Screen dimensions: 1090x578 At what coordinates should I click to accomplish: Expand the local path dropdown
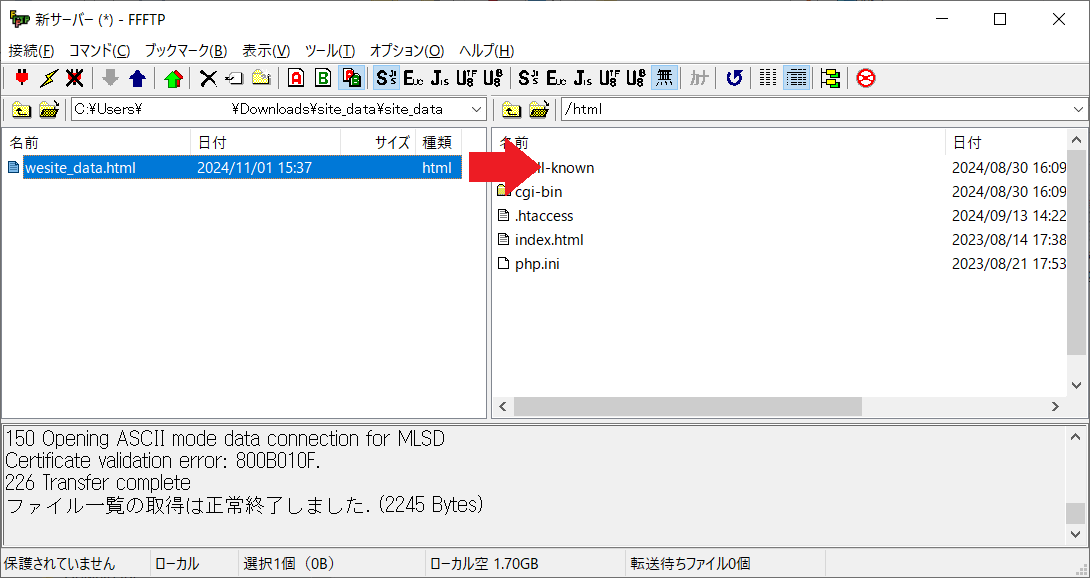tap(475, 109)
